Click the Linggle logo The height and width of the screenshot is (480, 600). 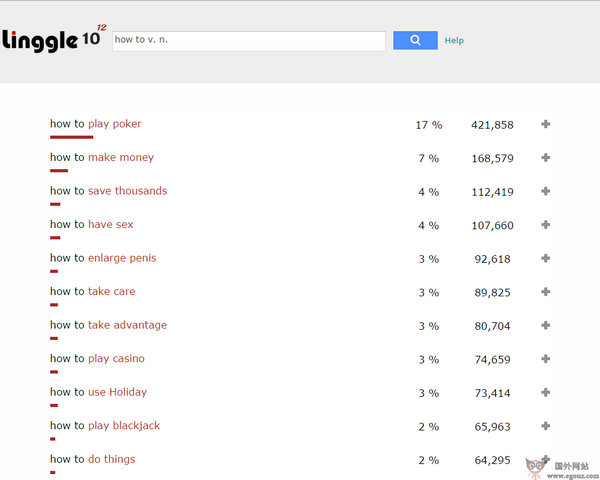click(50, 40)
